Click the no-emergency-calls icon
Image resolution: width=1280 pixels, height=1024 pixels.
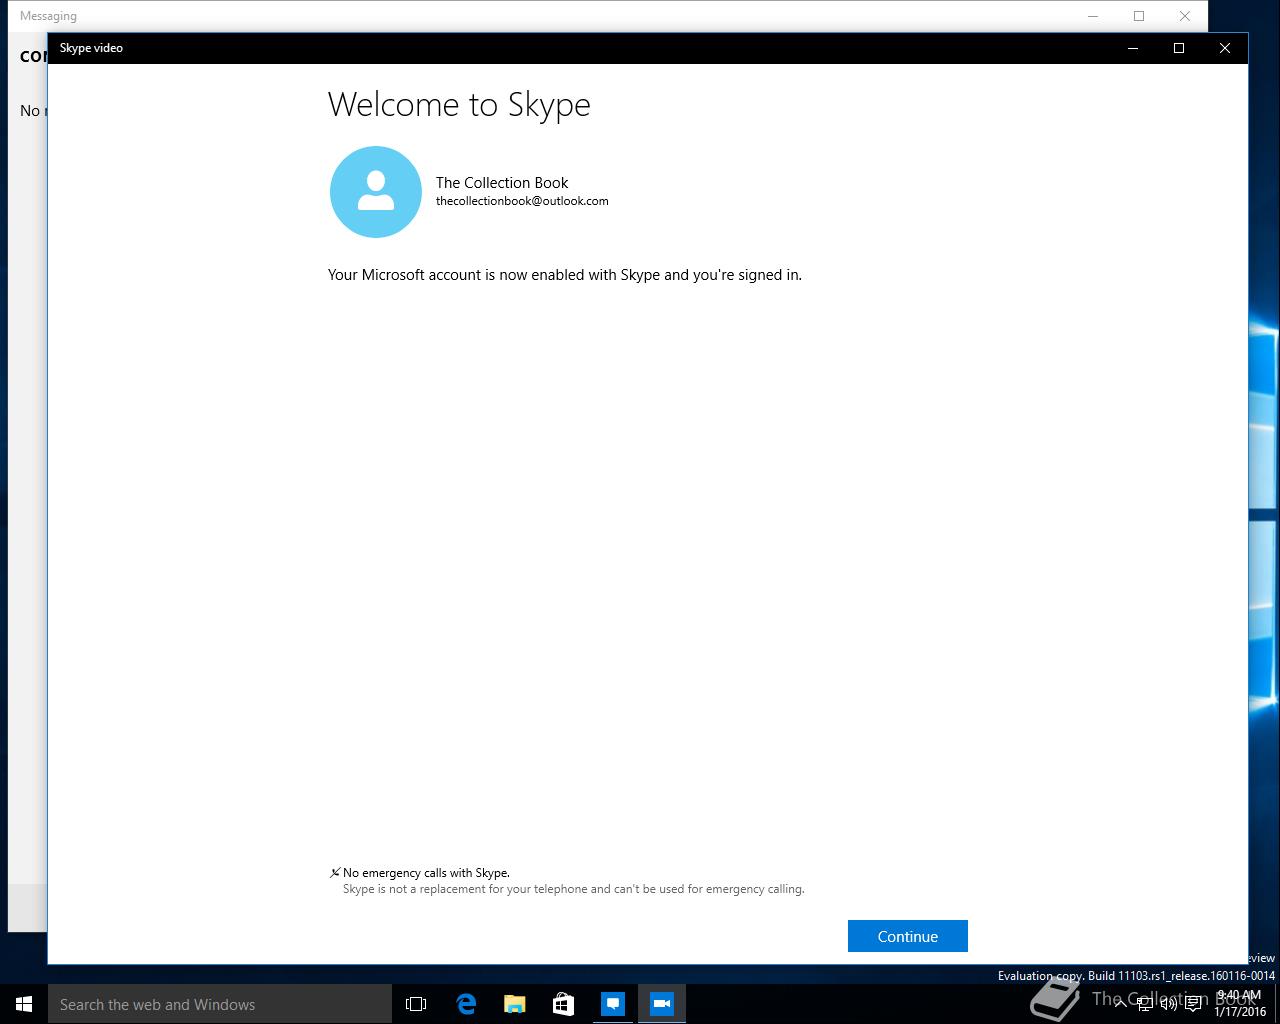[335, 873]
